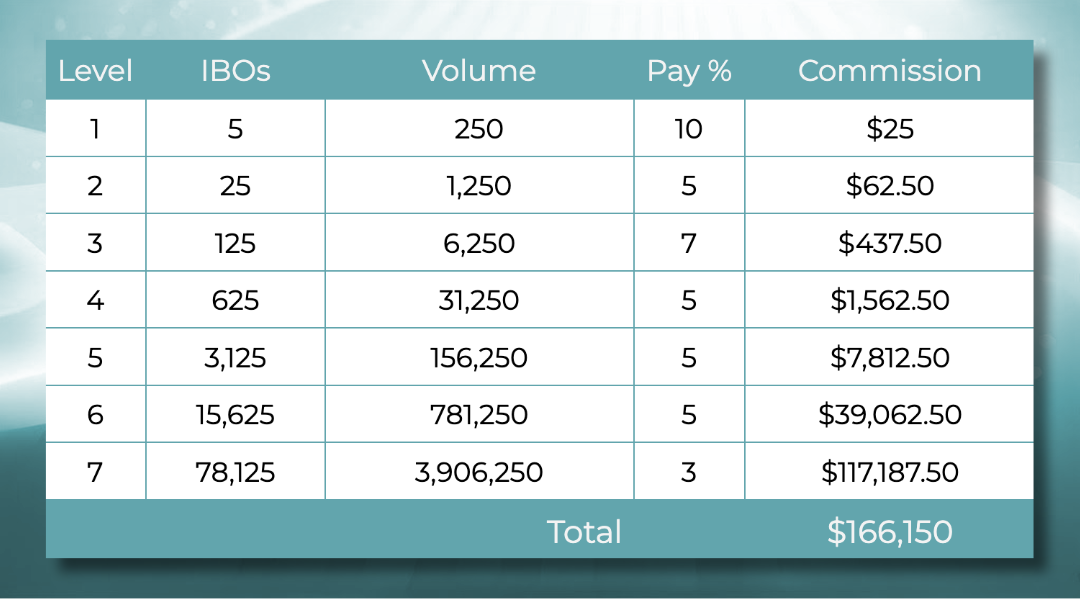The width and height of the screenshot is (1080, 600).
Task: Click the $166,150 total amount
Action: pos(889,532)
